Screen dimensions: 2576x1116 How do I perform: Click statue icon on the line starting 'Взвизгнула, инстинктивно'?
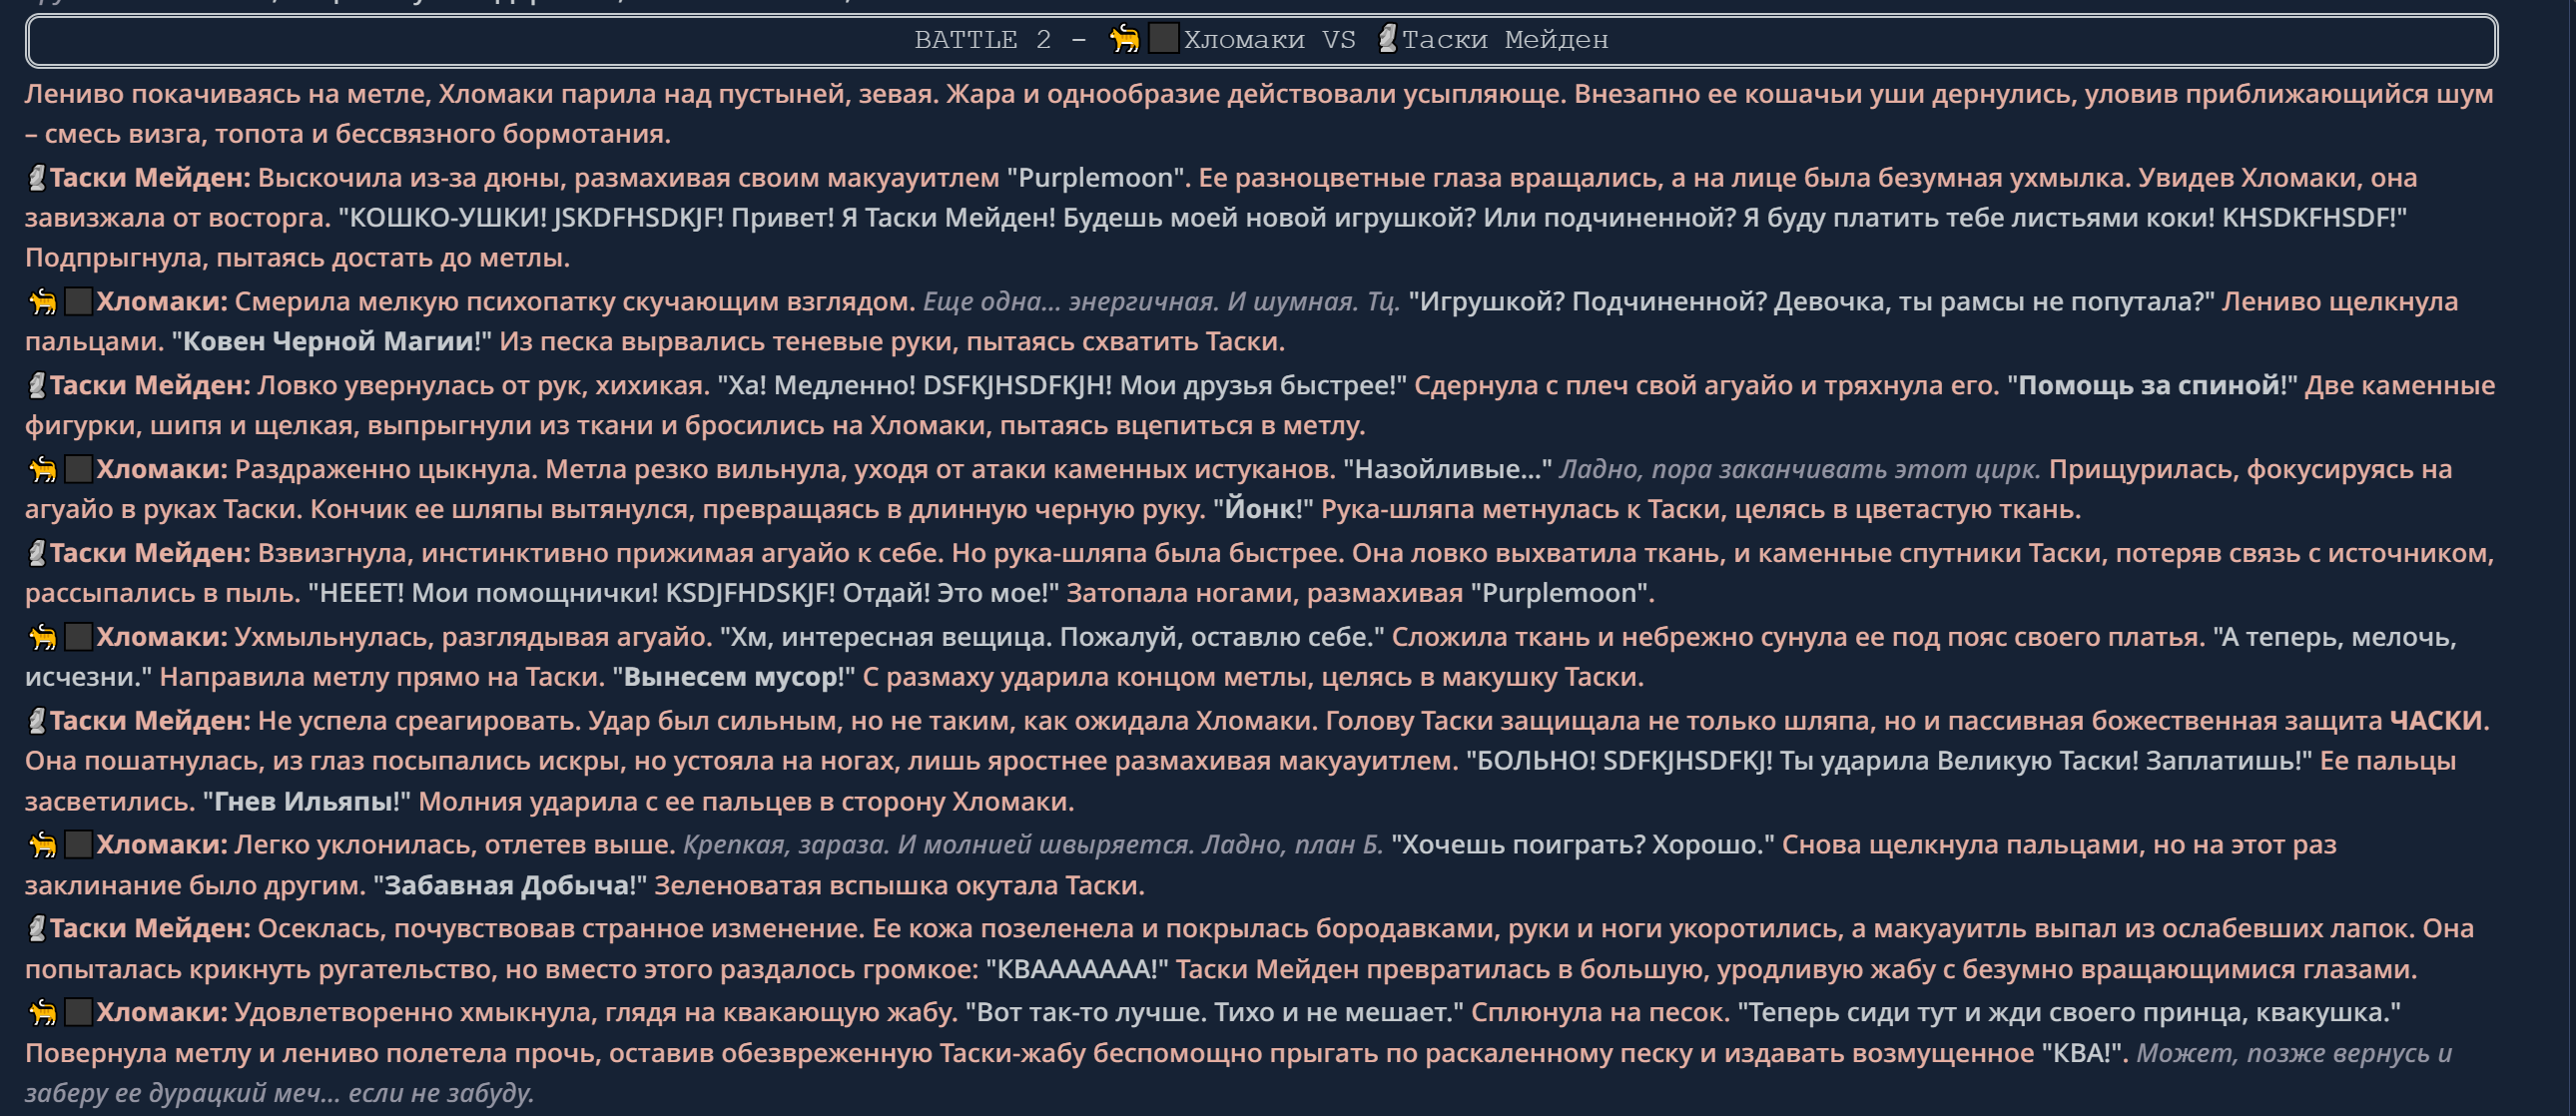point(37,553)
